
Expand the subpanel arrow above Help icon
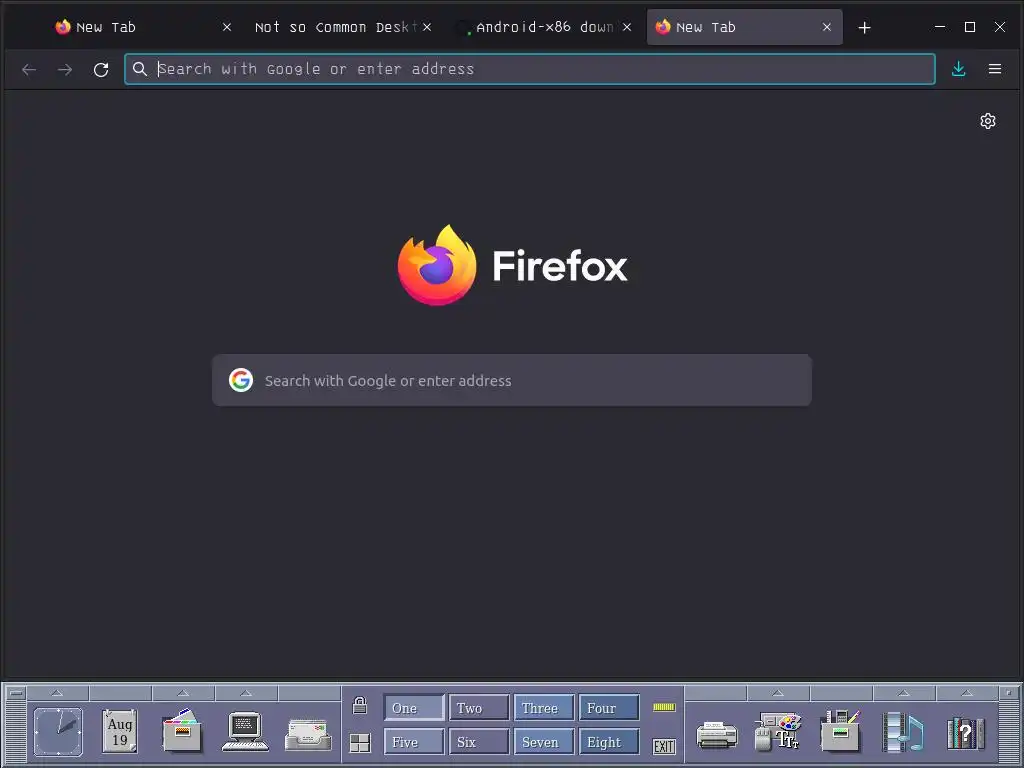coord(967,693)
